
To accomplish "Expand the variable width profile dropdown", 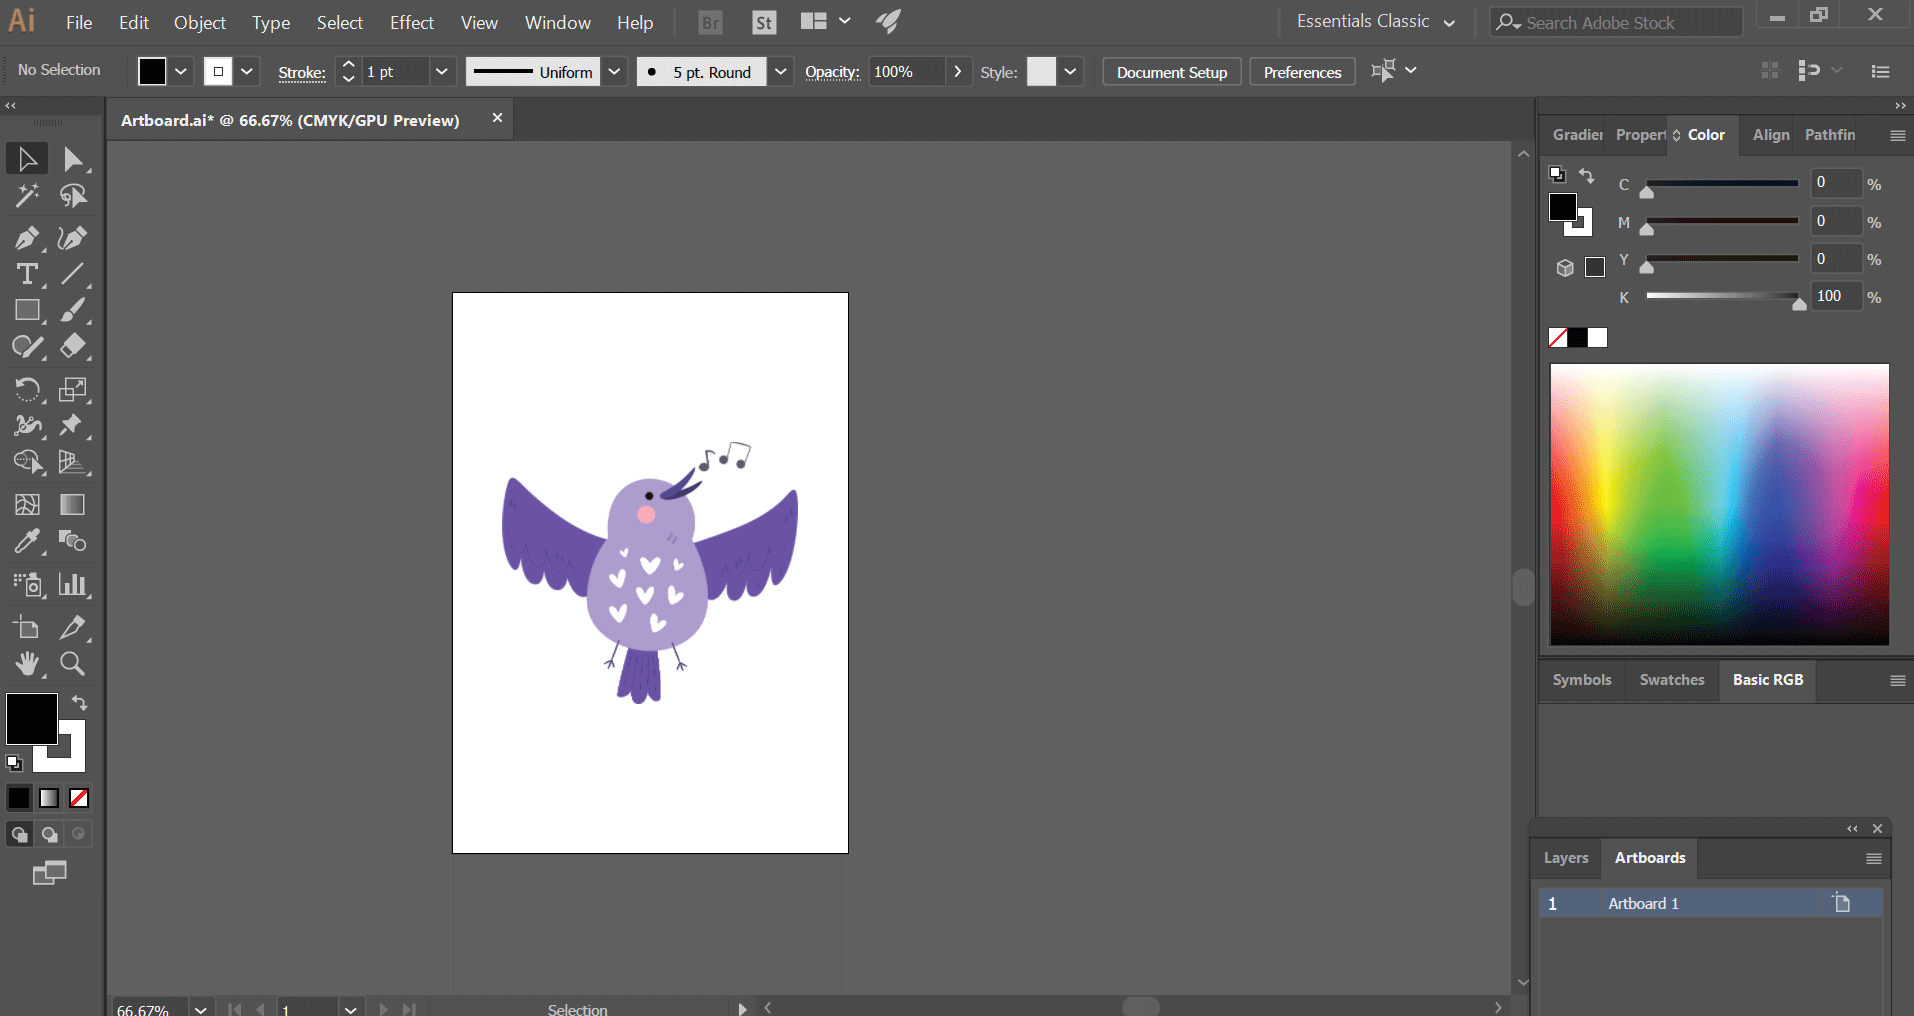I will tap(615, 71).
